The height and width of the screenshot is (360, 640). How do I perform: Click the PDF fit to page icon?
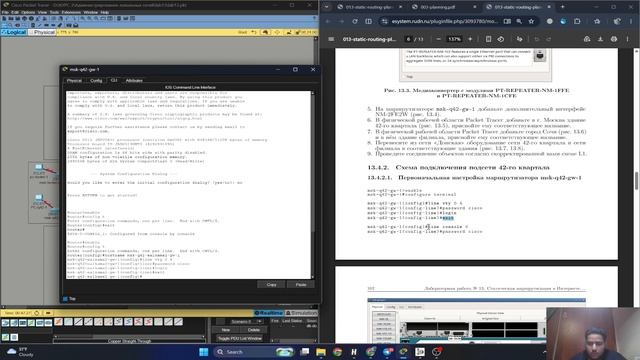click(488, 39)
